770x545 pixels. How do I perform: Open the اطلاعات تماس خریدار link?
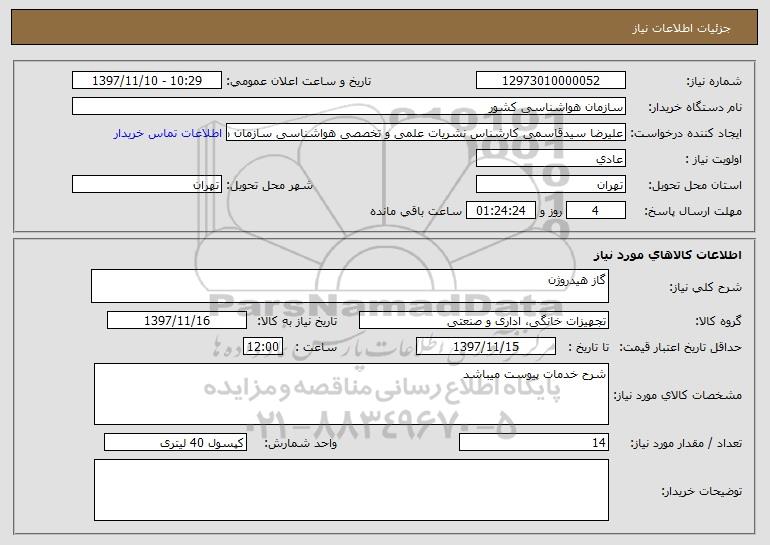pyautogui.click(x=168, y=133)
